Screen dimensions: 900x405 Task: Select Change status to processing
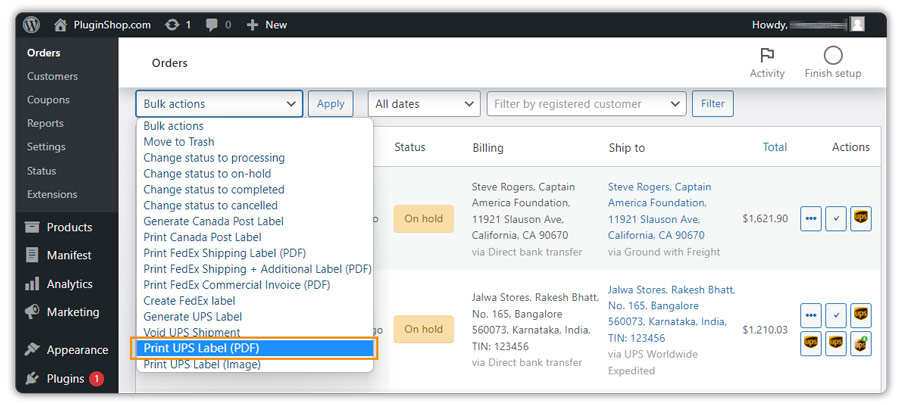pos(255,158)
